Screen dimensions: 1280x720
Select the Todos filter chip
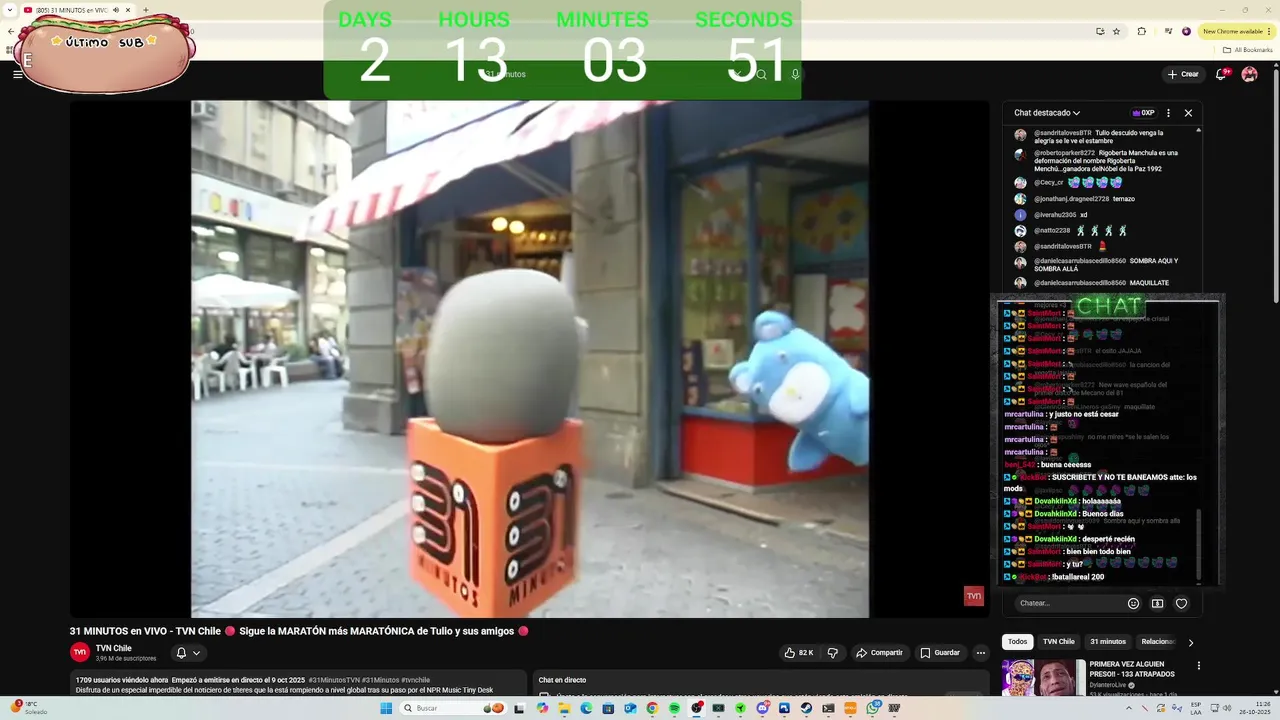pos(1017,642)
